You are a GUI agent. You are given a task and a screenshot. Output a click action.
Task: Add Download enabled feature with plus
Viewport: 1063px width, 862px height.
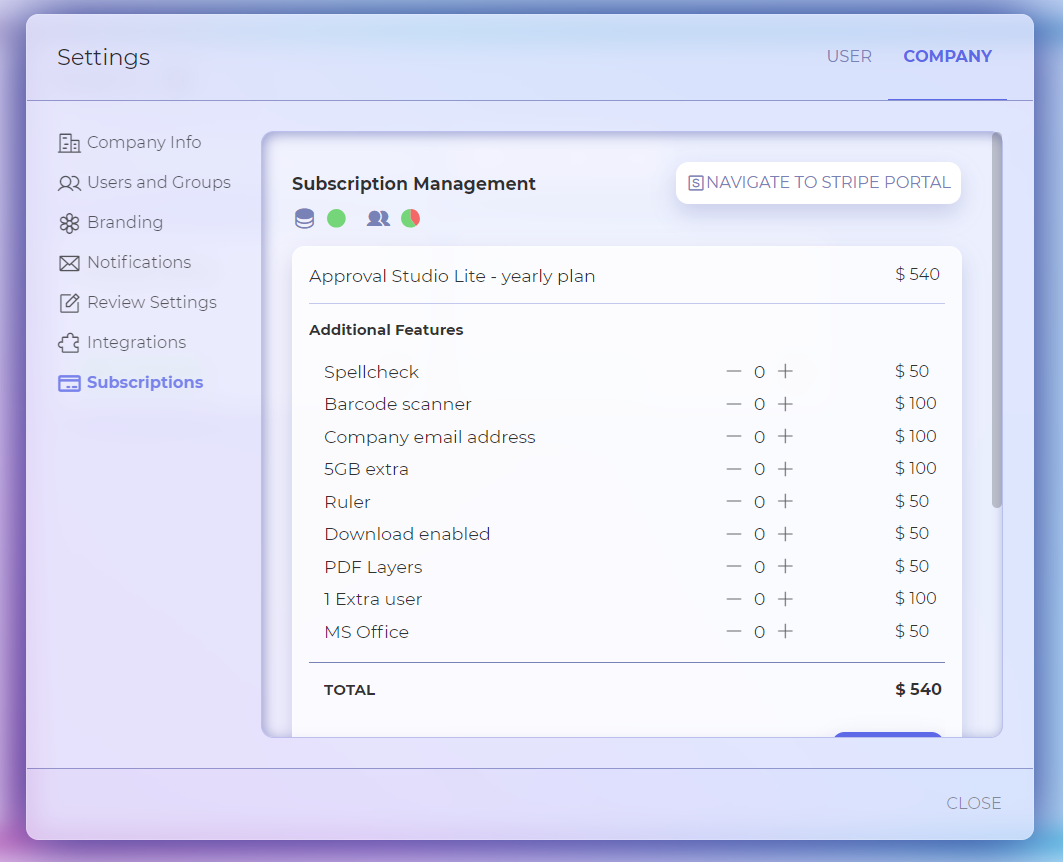pos(785,534)
